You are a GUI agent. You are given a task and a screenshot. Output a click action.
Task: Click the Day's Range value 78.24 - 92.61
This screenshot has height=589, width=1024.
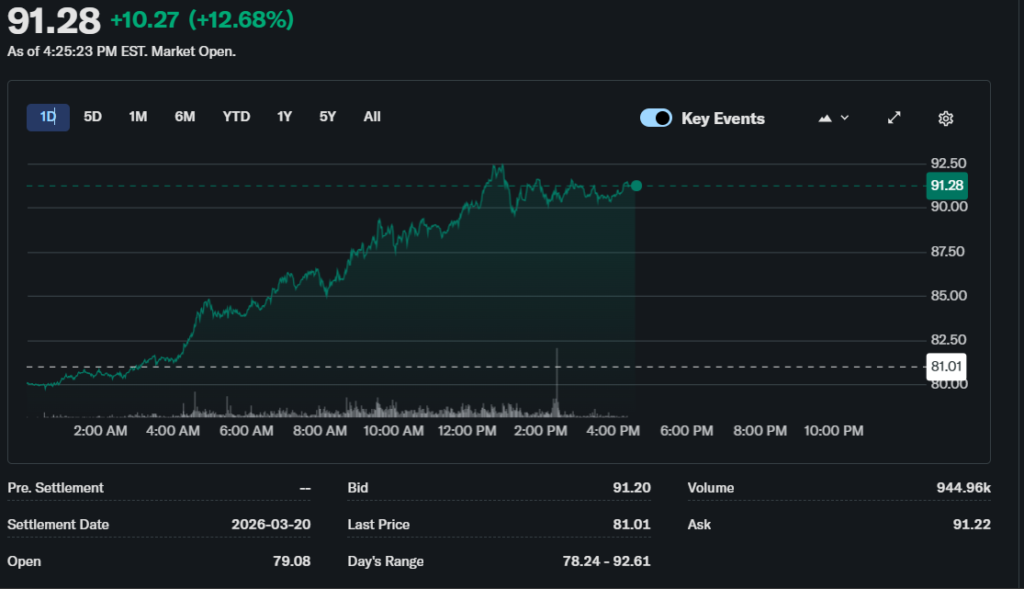pos(606,561)
